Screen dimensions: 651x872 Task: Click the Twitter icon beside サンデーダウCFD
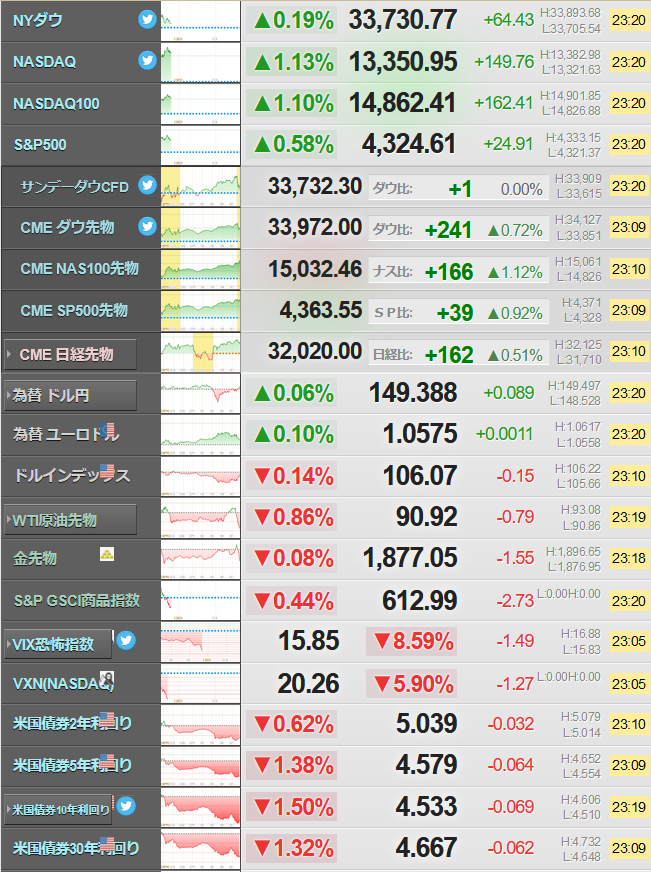point(147,184)
